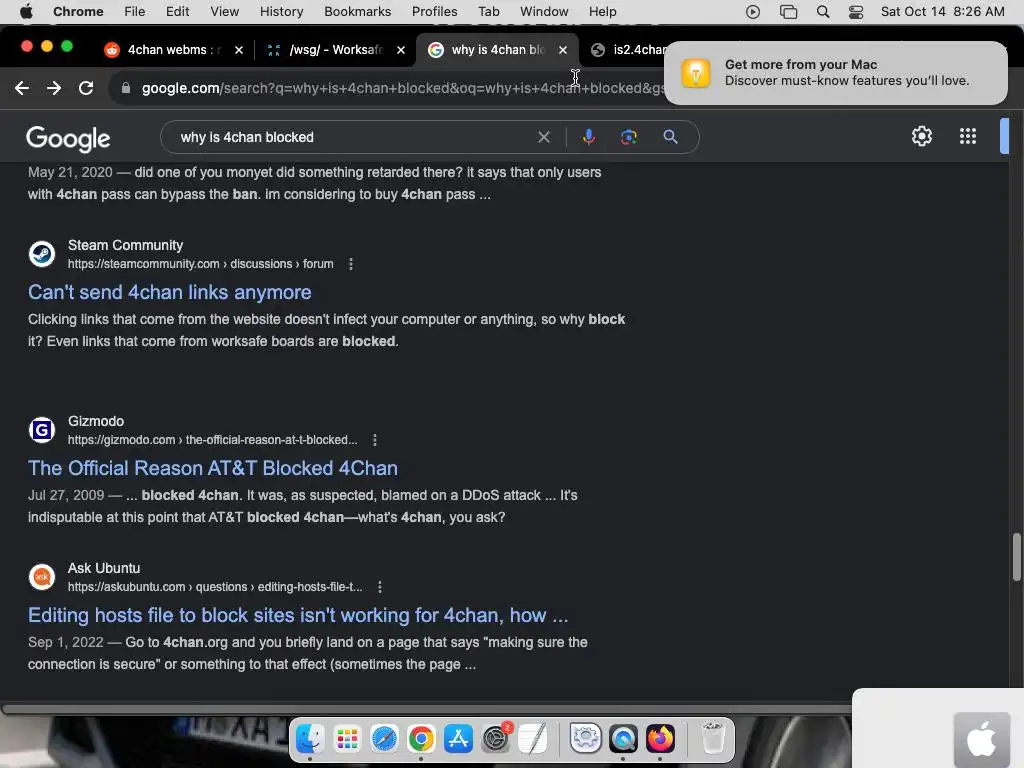Close the 4chan webms tab
The image size is (1024, 768).
[239, 50]
